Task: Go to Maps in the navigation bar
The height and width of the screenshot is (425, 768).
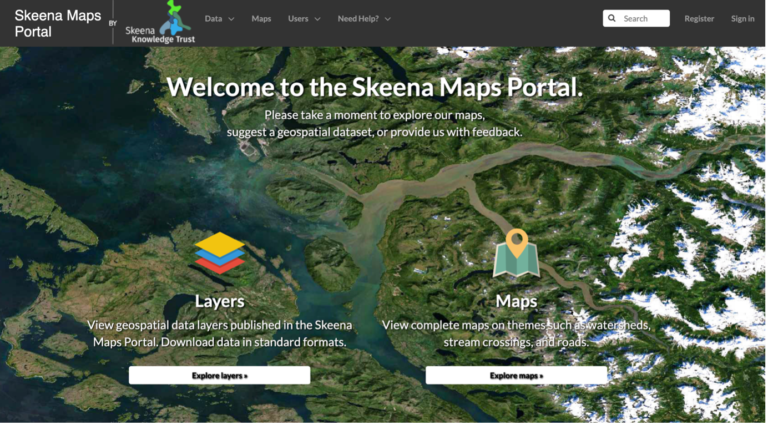Action: [x=261, y=19]
